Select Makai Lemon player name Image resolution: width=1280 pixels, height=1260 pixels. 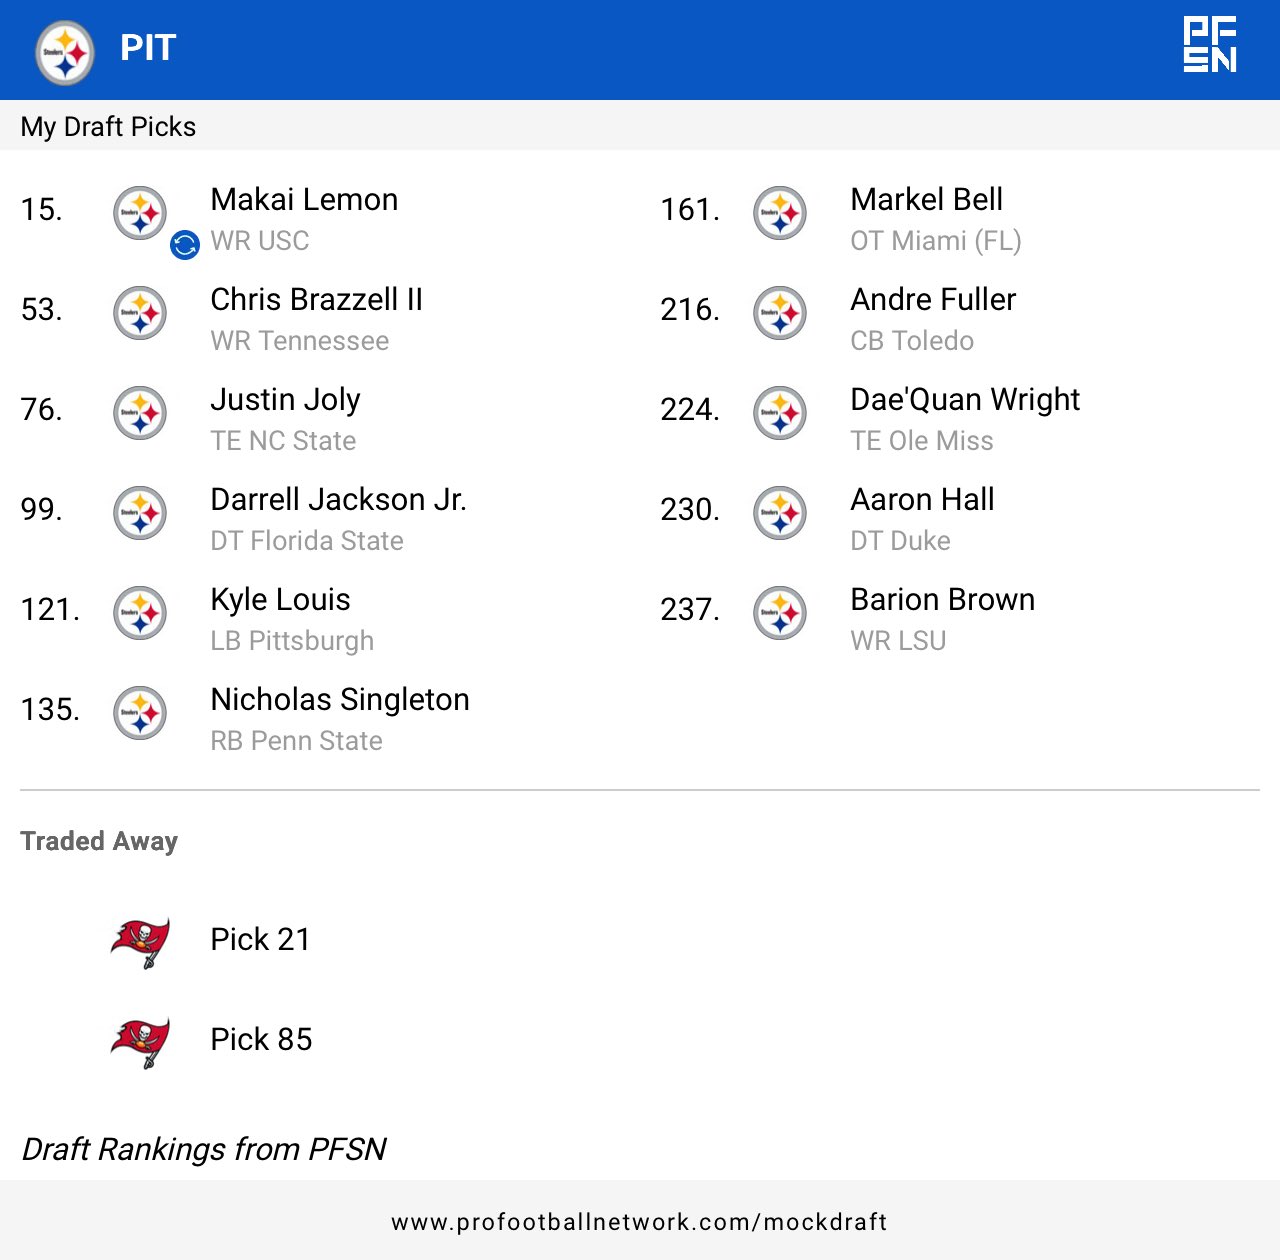304,200
